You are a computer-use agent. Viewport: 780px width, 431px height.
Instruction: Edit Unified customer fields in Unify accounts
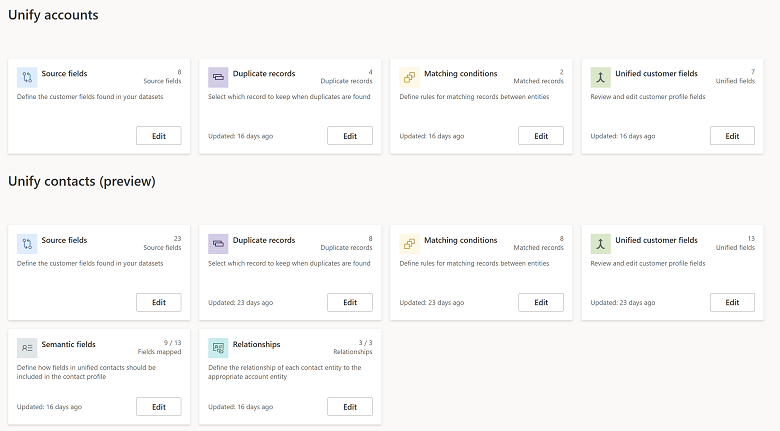[x=732, y=136]
